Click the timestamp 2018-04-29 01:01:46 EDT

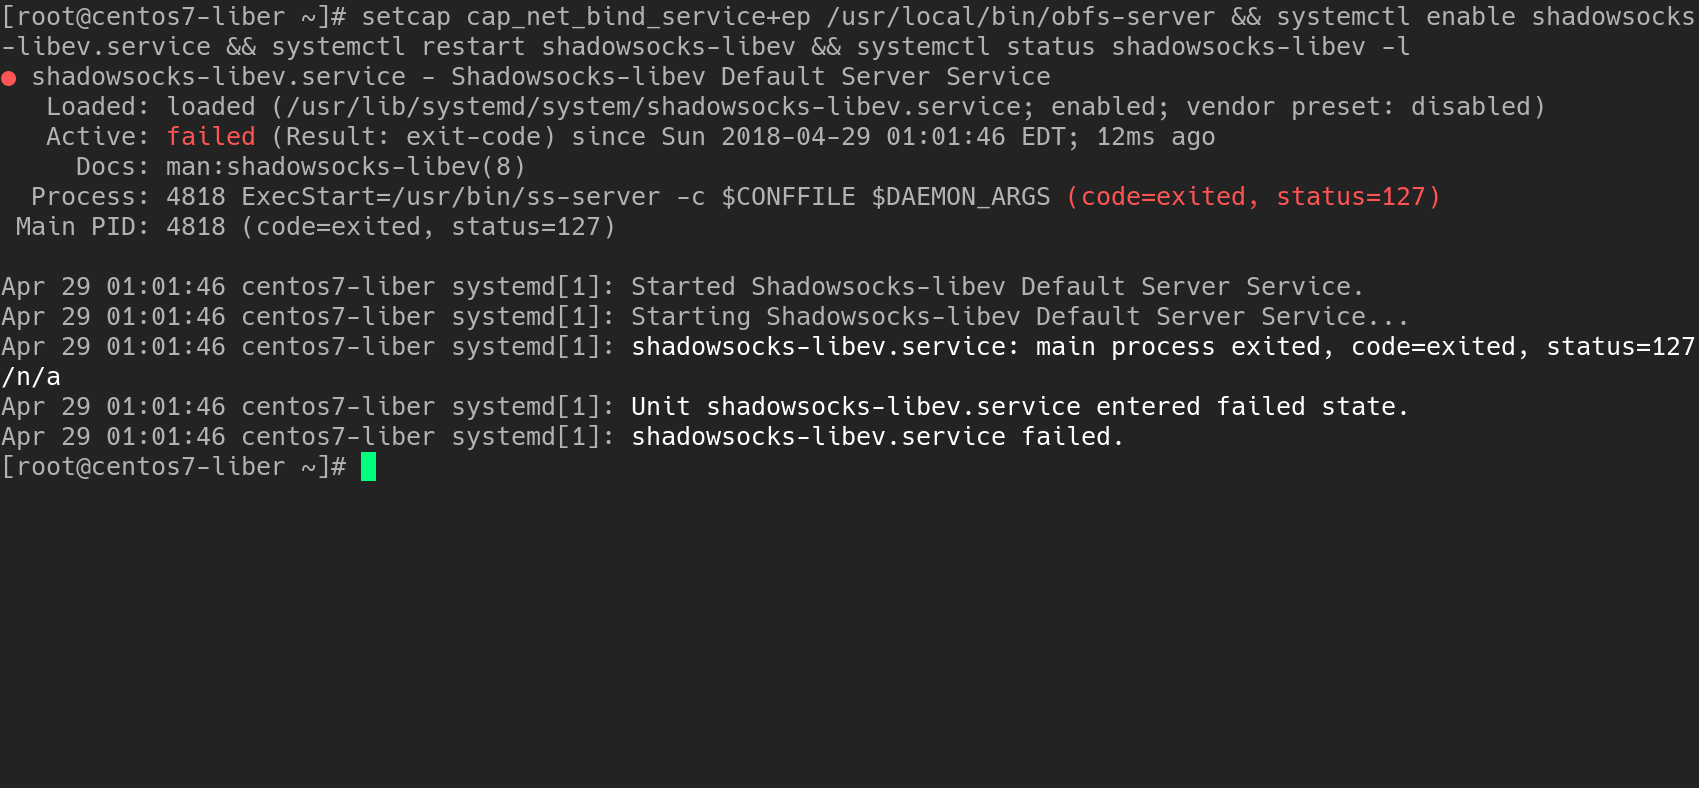coord(893,137)
